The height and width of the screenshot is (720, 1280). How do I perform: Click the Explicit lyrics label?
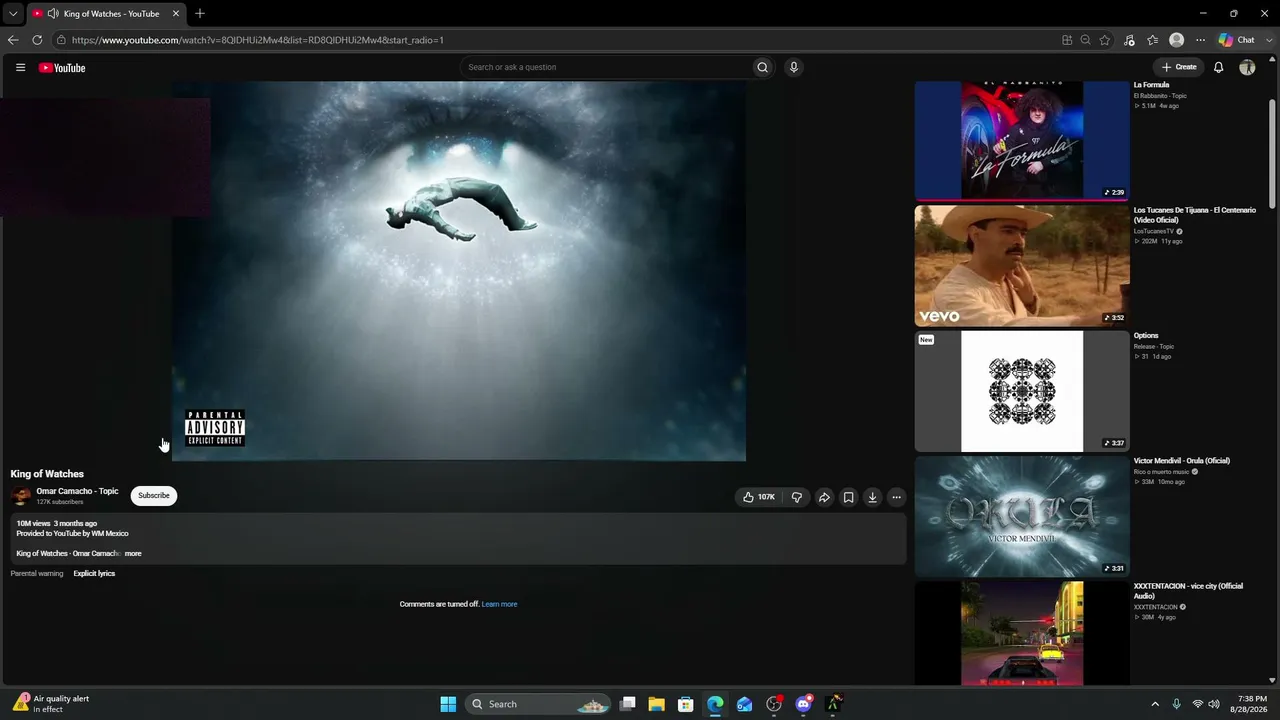coord(94,574)
